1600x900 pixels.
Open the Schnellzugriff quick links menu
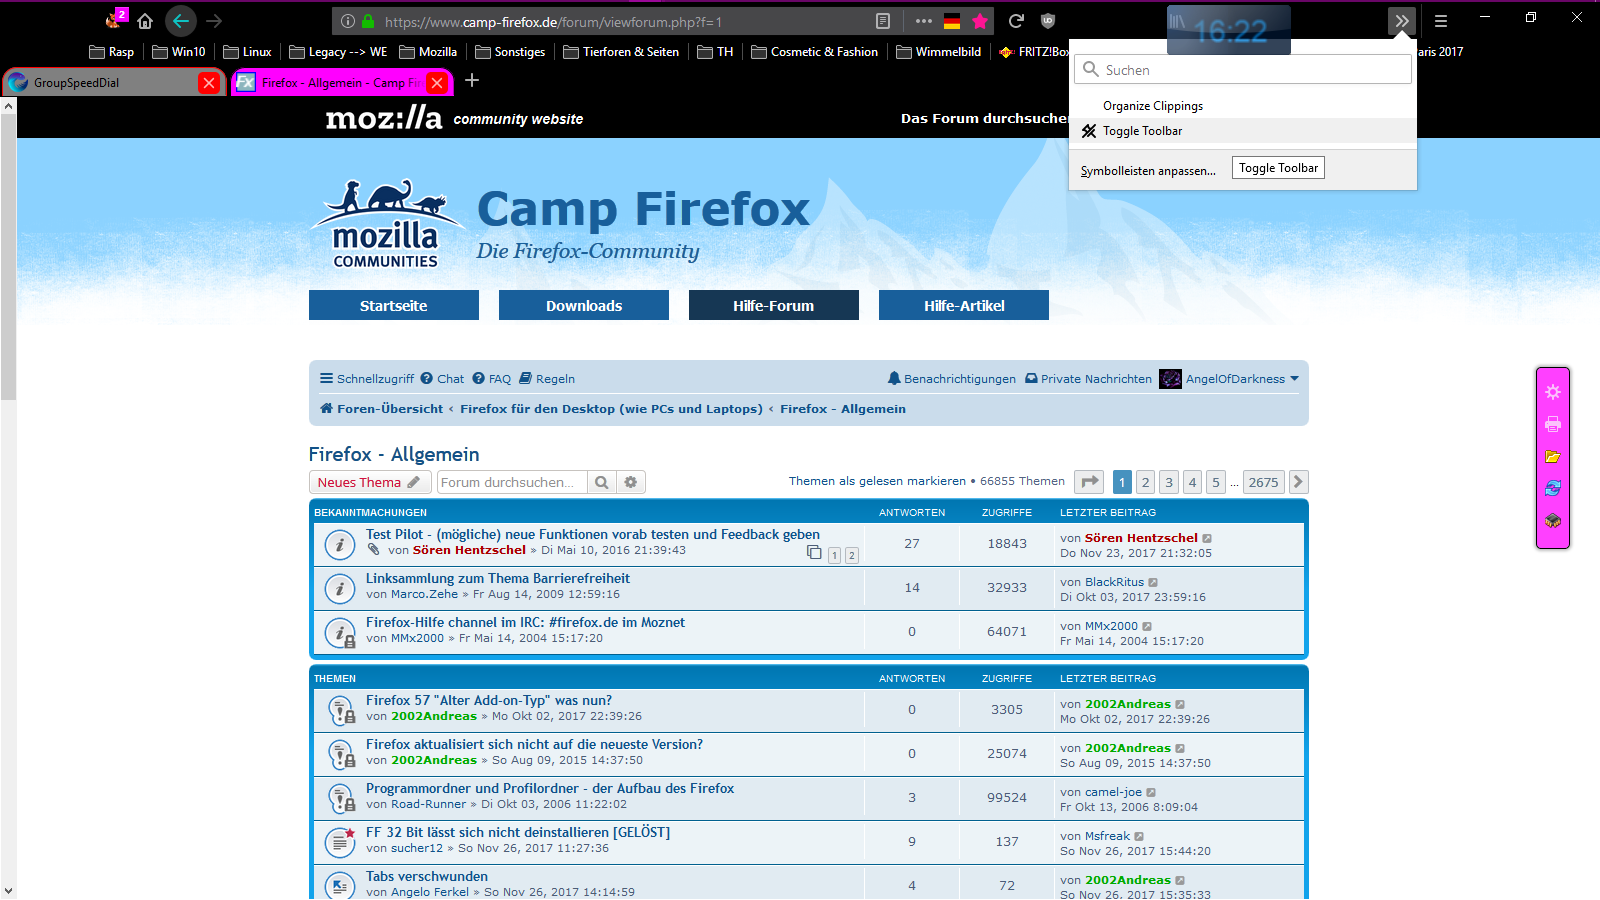(366, 379)
